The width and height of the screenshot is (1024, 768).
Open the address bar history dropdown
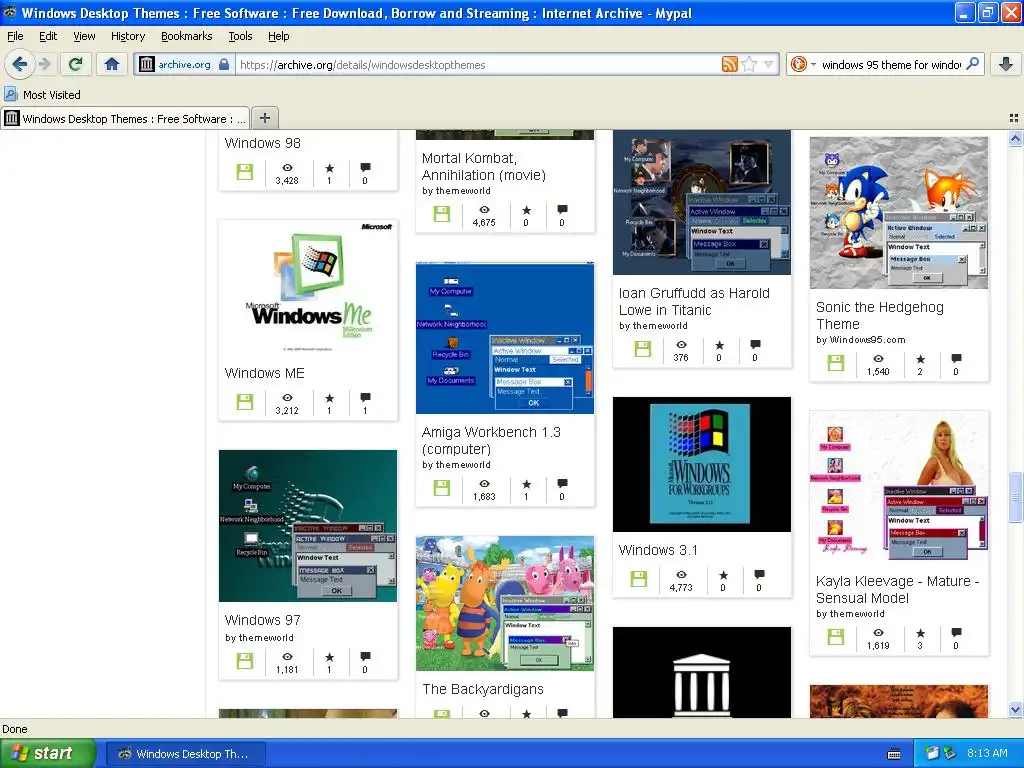click(x=769, y=64)
